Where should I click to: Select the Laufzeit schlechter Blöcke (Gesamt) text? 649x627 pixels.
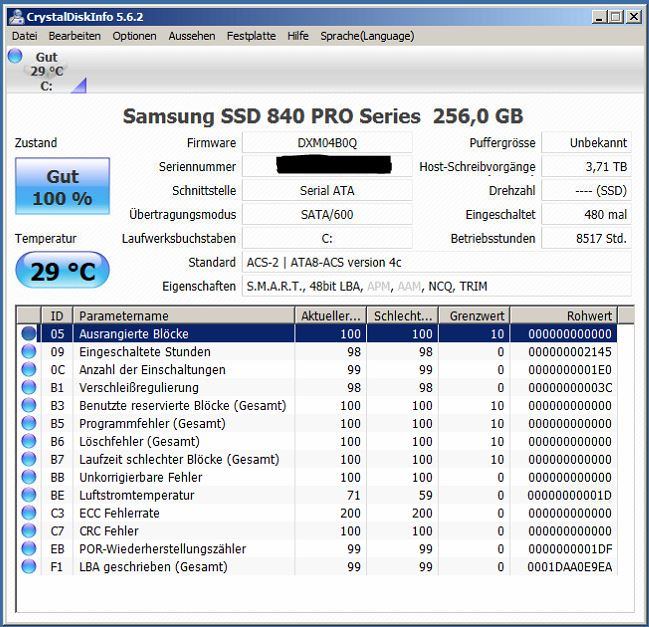pos(179,459)
